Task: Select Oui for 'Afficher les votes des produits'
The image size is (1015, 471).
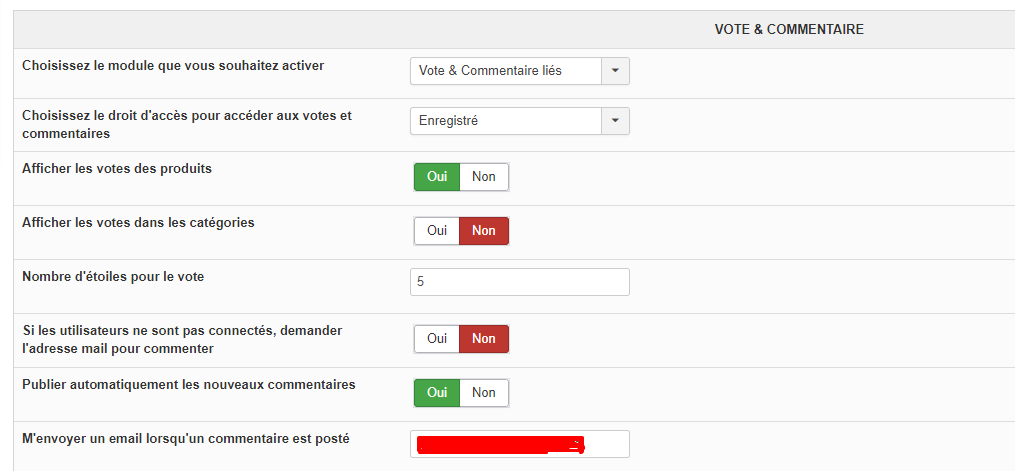Action: (437, 177)
